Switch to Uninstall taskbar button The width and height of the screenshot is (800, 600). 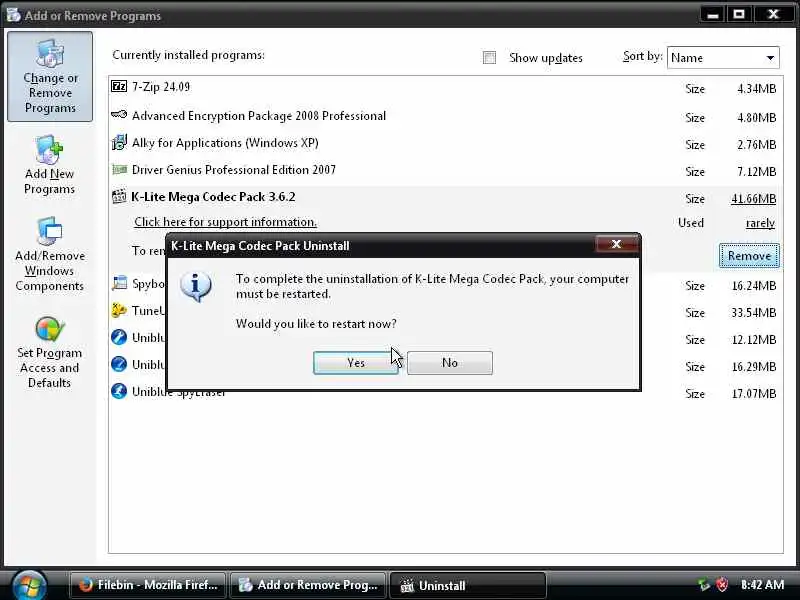(467, 585)
